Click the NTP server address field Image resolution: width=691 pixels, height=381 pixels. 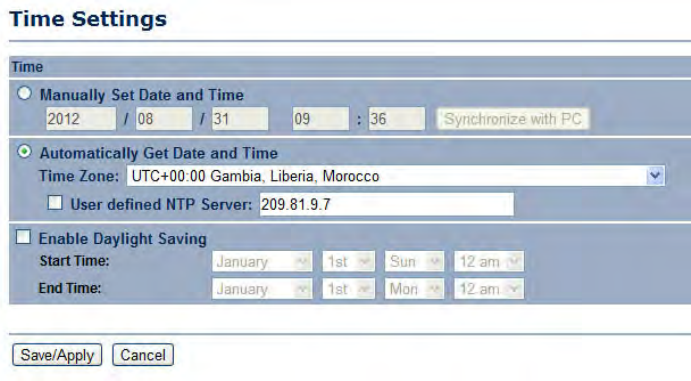pos(386,204)
